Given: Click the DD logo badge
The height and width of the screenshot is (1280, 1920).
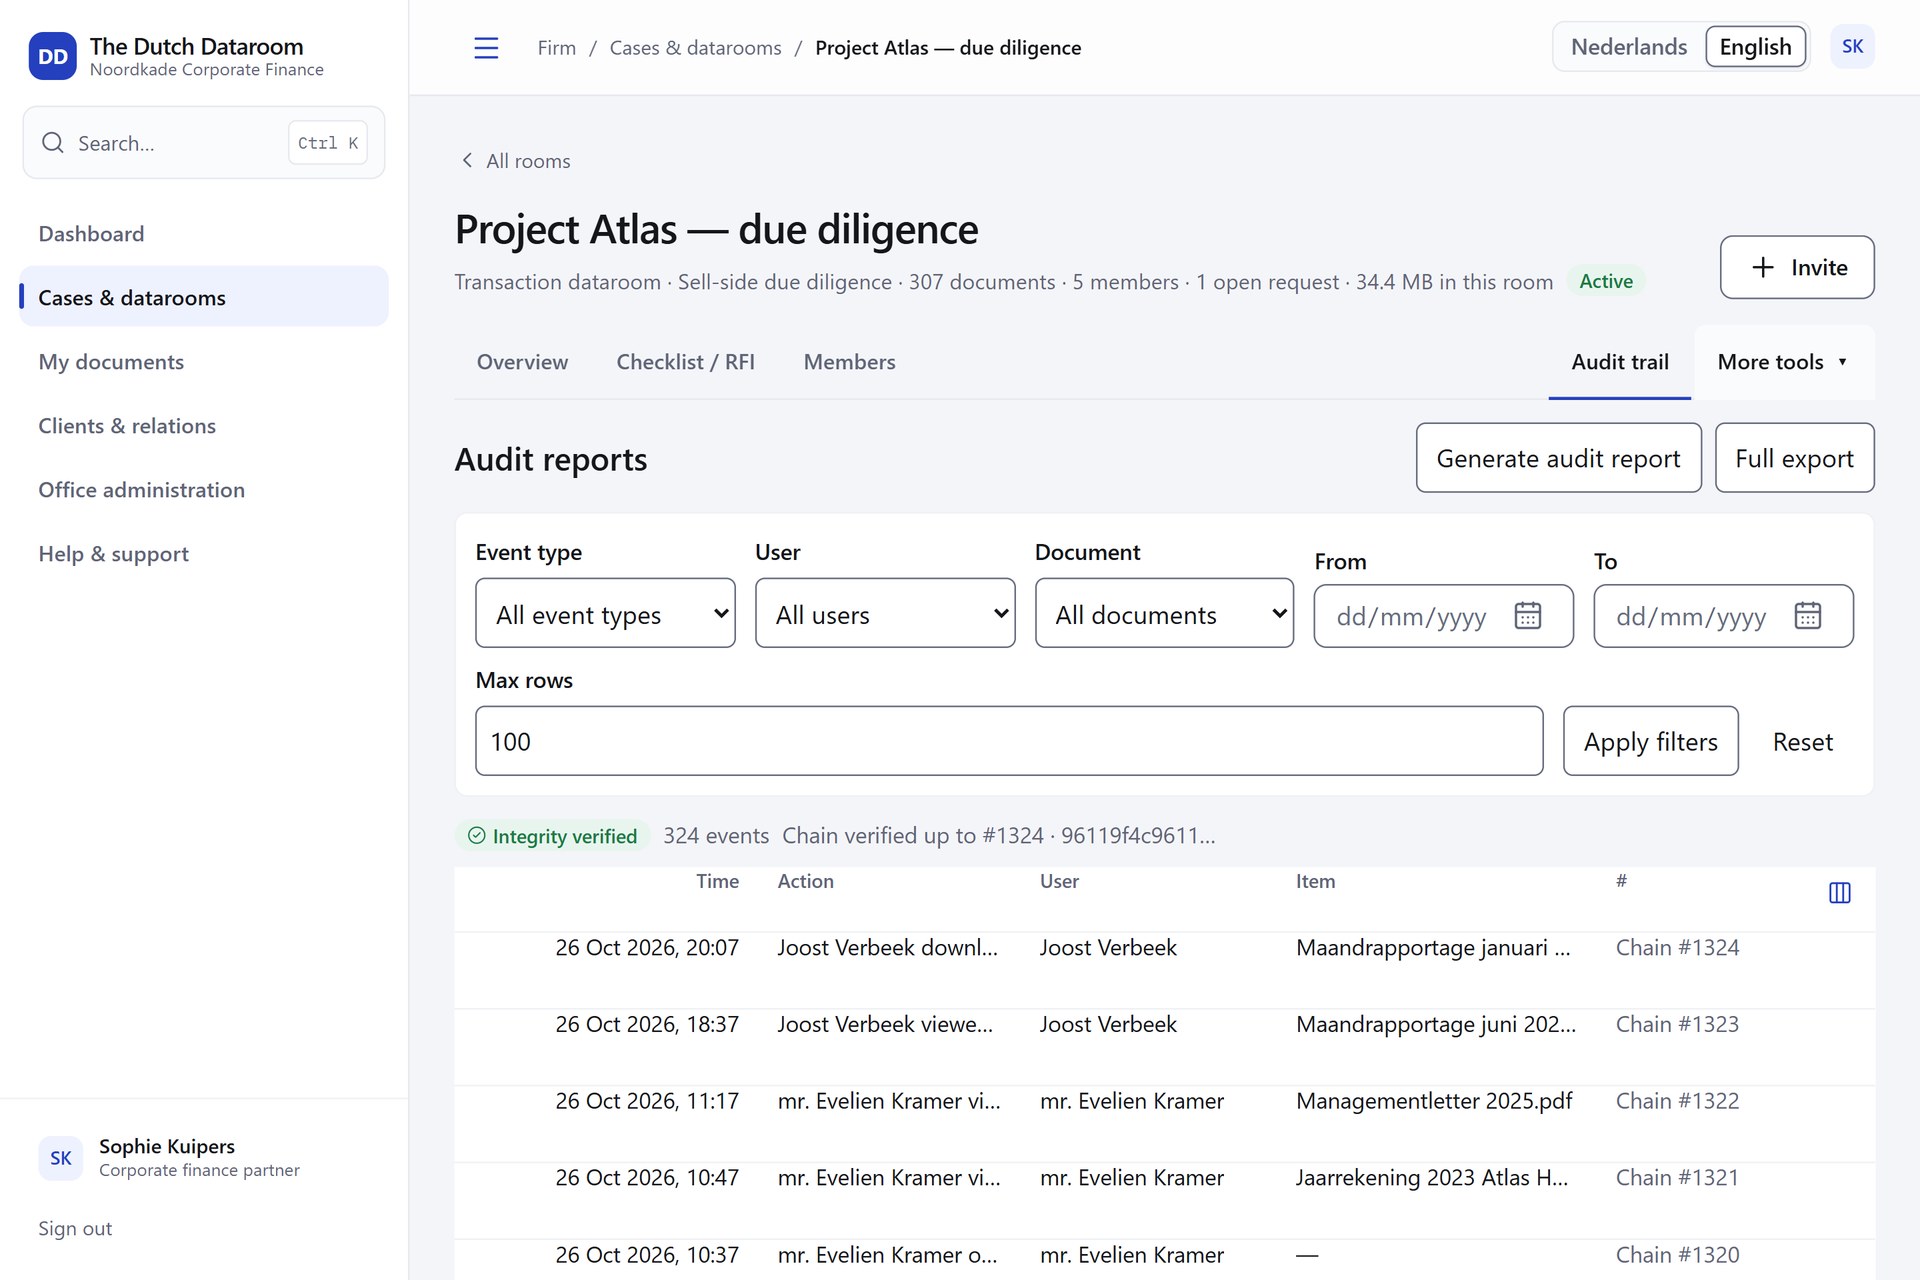Looking at the screenshot, I should click(52, 57).
